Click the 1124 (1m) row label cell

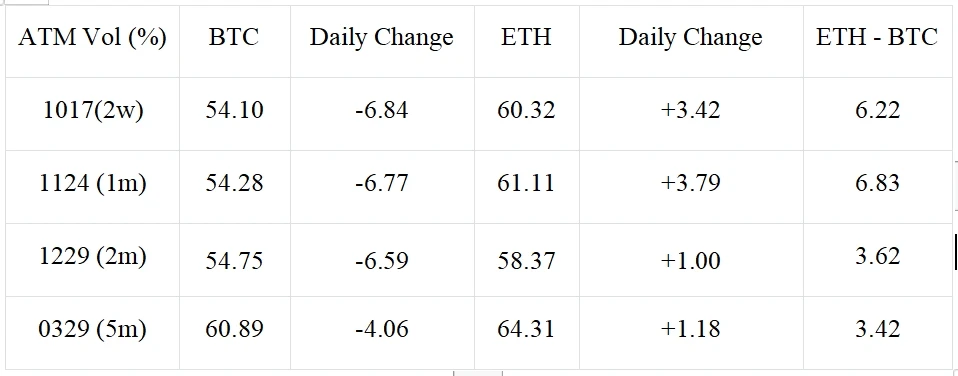tap(92, 186)
